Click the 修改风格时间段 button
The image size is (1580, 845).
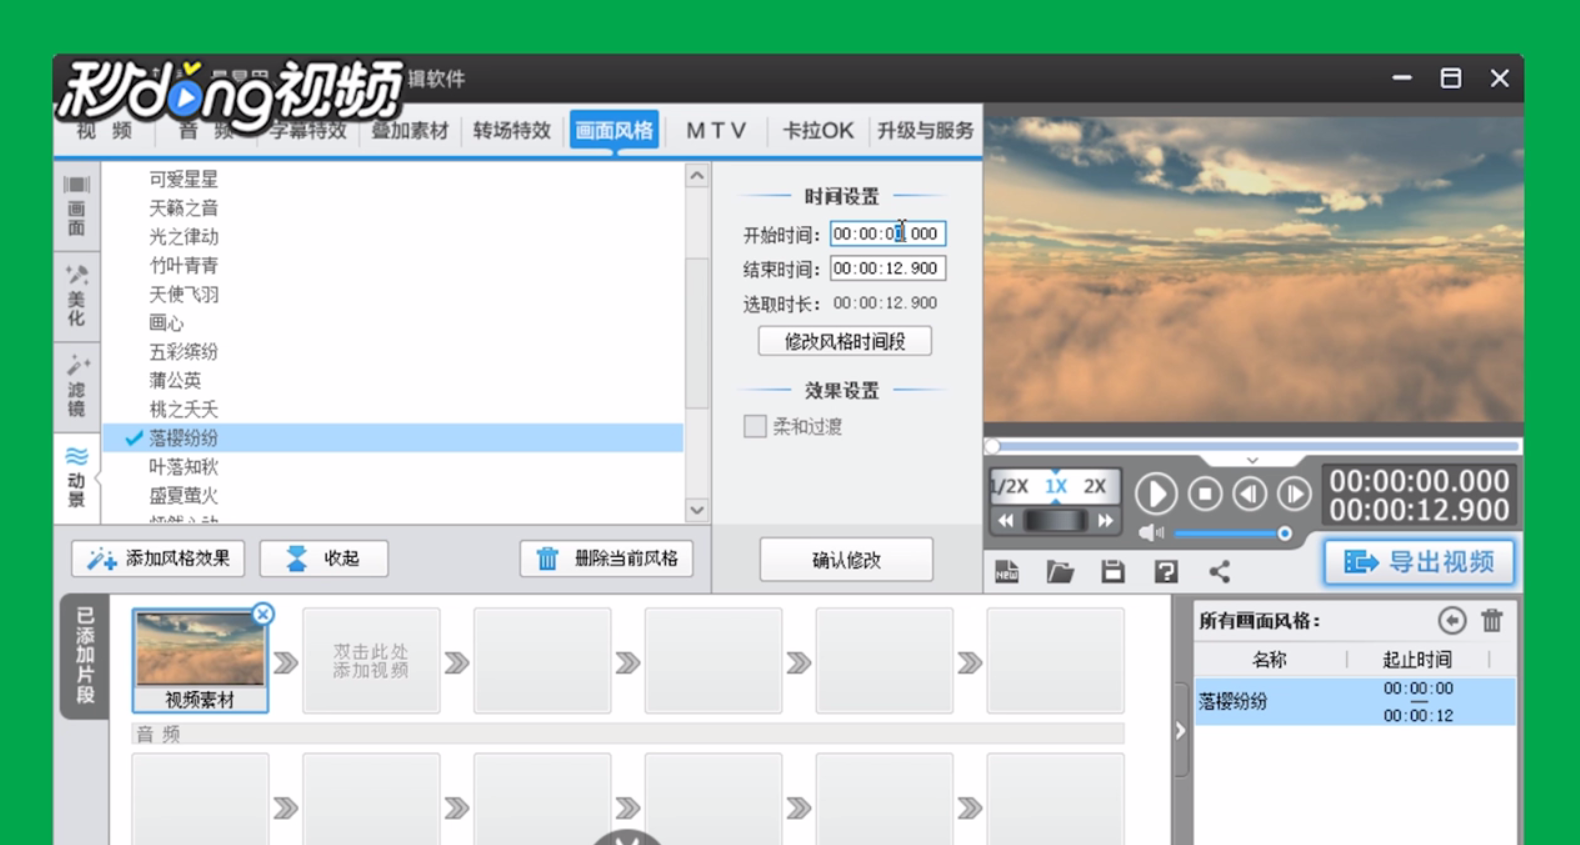click(x=845, y=341)
